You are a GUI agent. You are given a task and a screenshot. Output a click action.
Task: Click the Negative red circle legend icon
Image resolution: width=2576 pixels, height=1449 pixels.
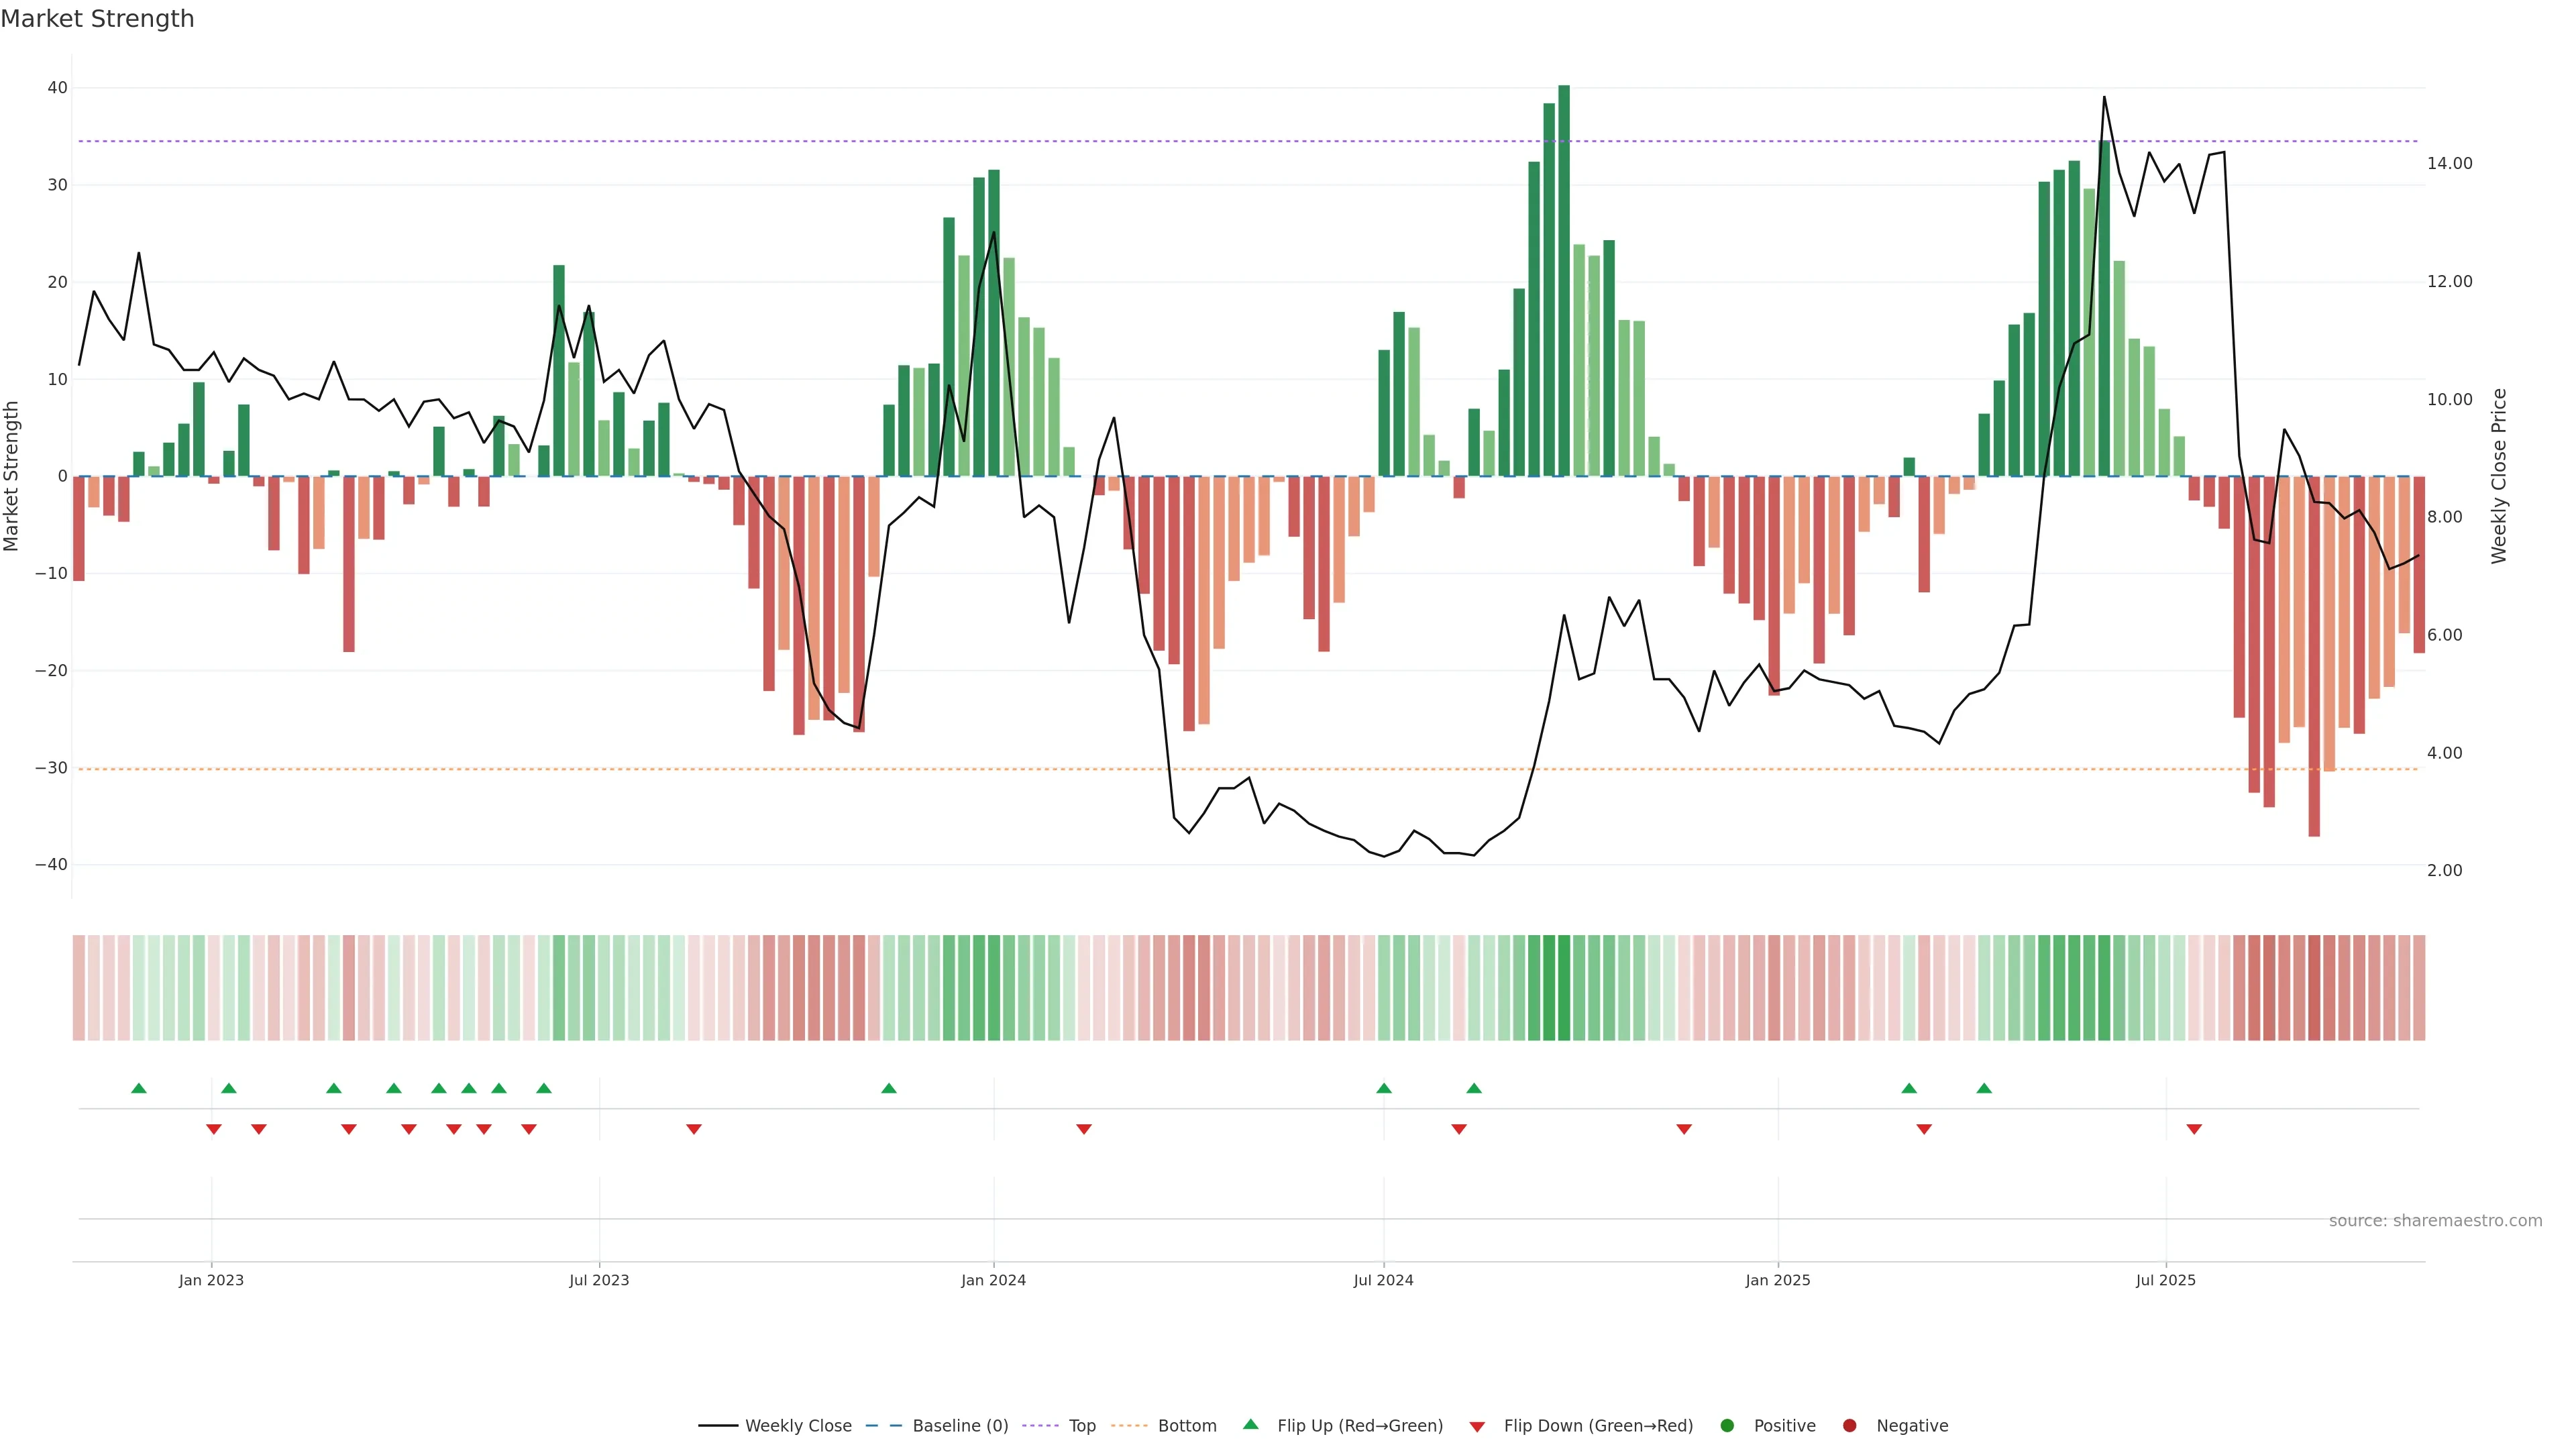tap(1849, 1426)
